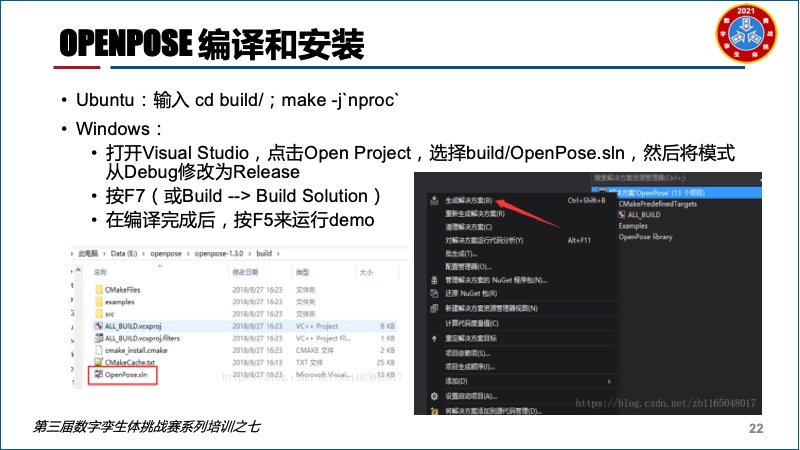Click the Retarget solution up-arrow icon
Viewport: 800px width, 450px height.
point(434,338)
